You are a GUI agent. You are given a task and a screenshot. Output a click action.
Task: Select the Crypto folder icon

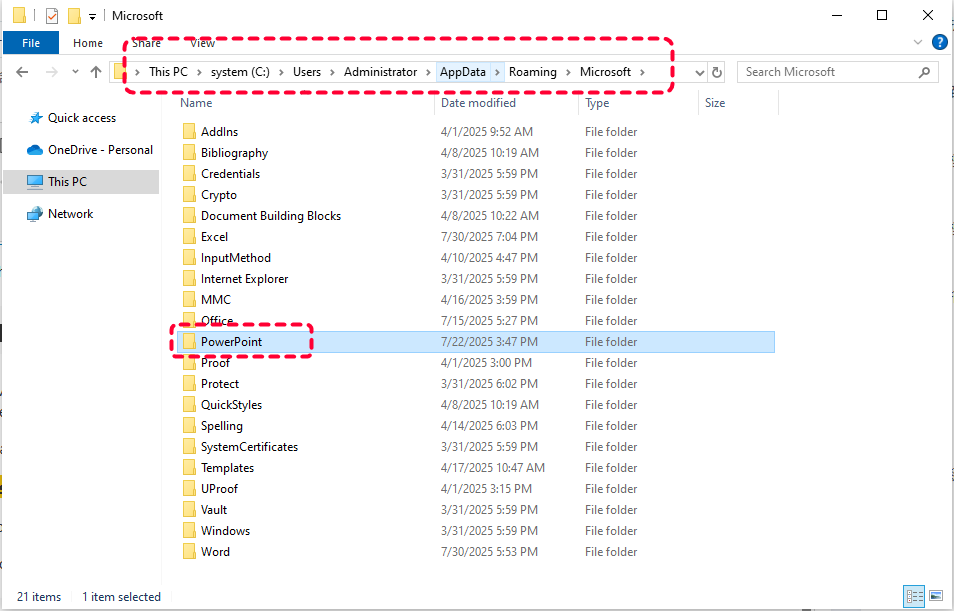[189, 195]
